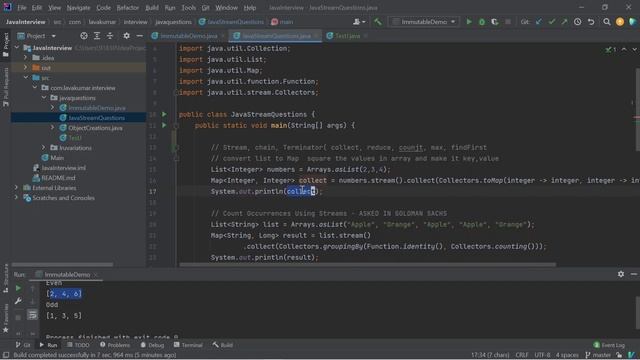Open Debug tool window button
640x360 pixels.
152,345
